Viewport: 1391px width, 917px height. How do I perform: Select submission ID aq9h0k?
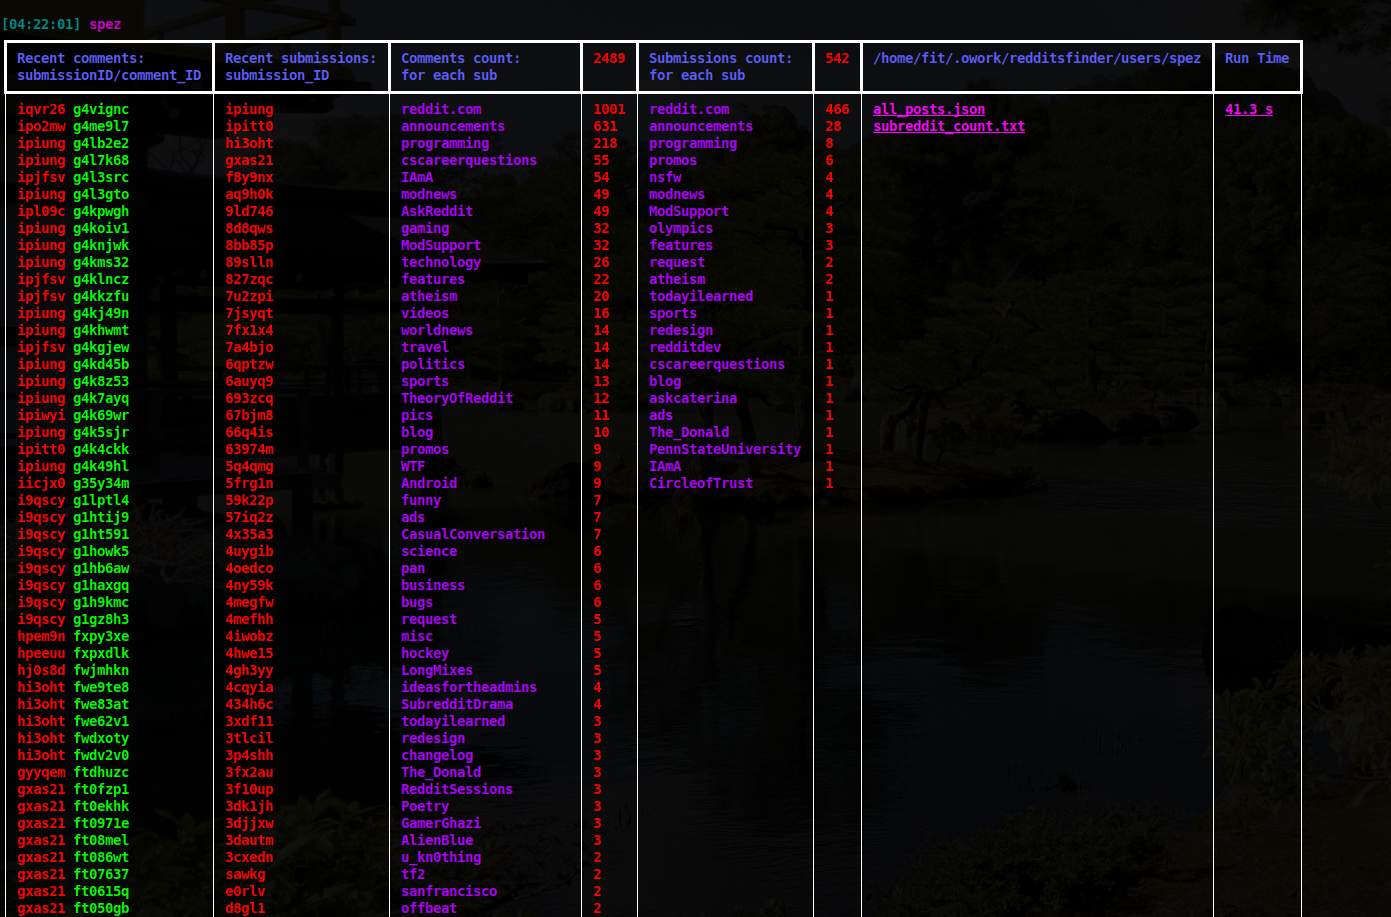pos(249,194)
